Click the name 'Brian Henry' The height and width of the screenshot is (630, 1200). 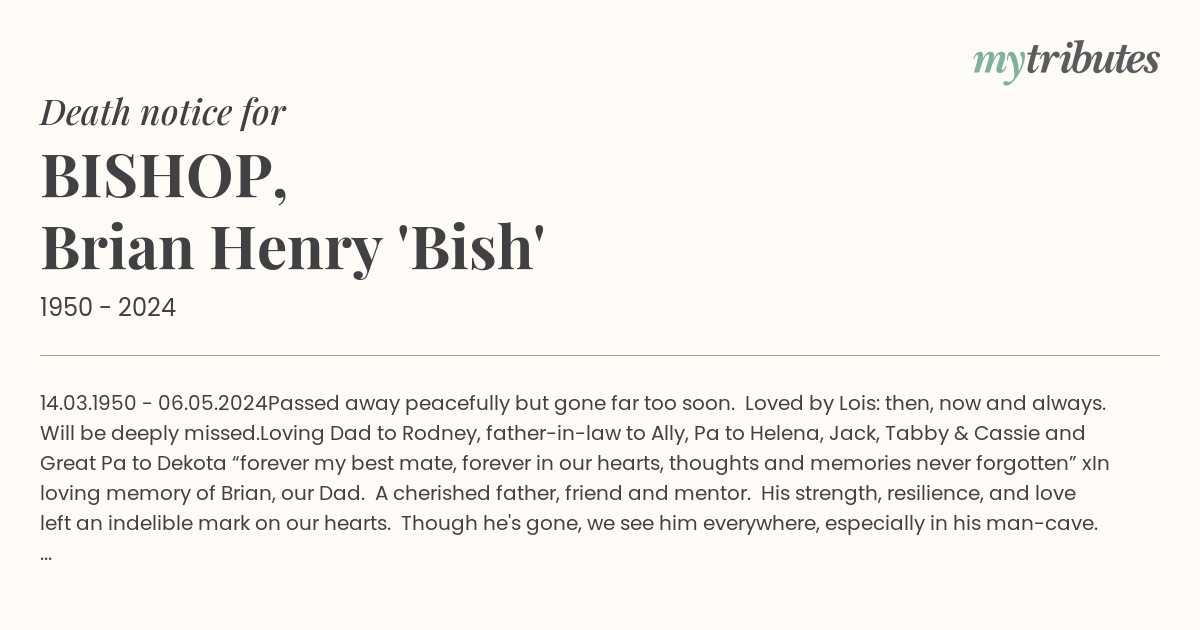point(210,249)
